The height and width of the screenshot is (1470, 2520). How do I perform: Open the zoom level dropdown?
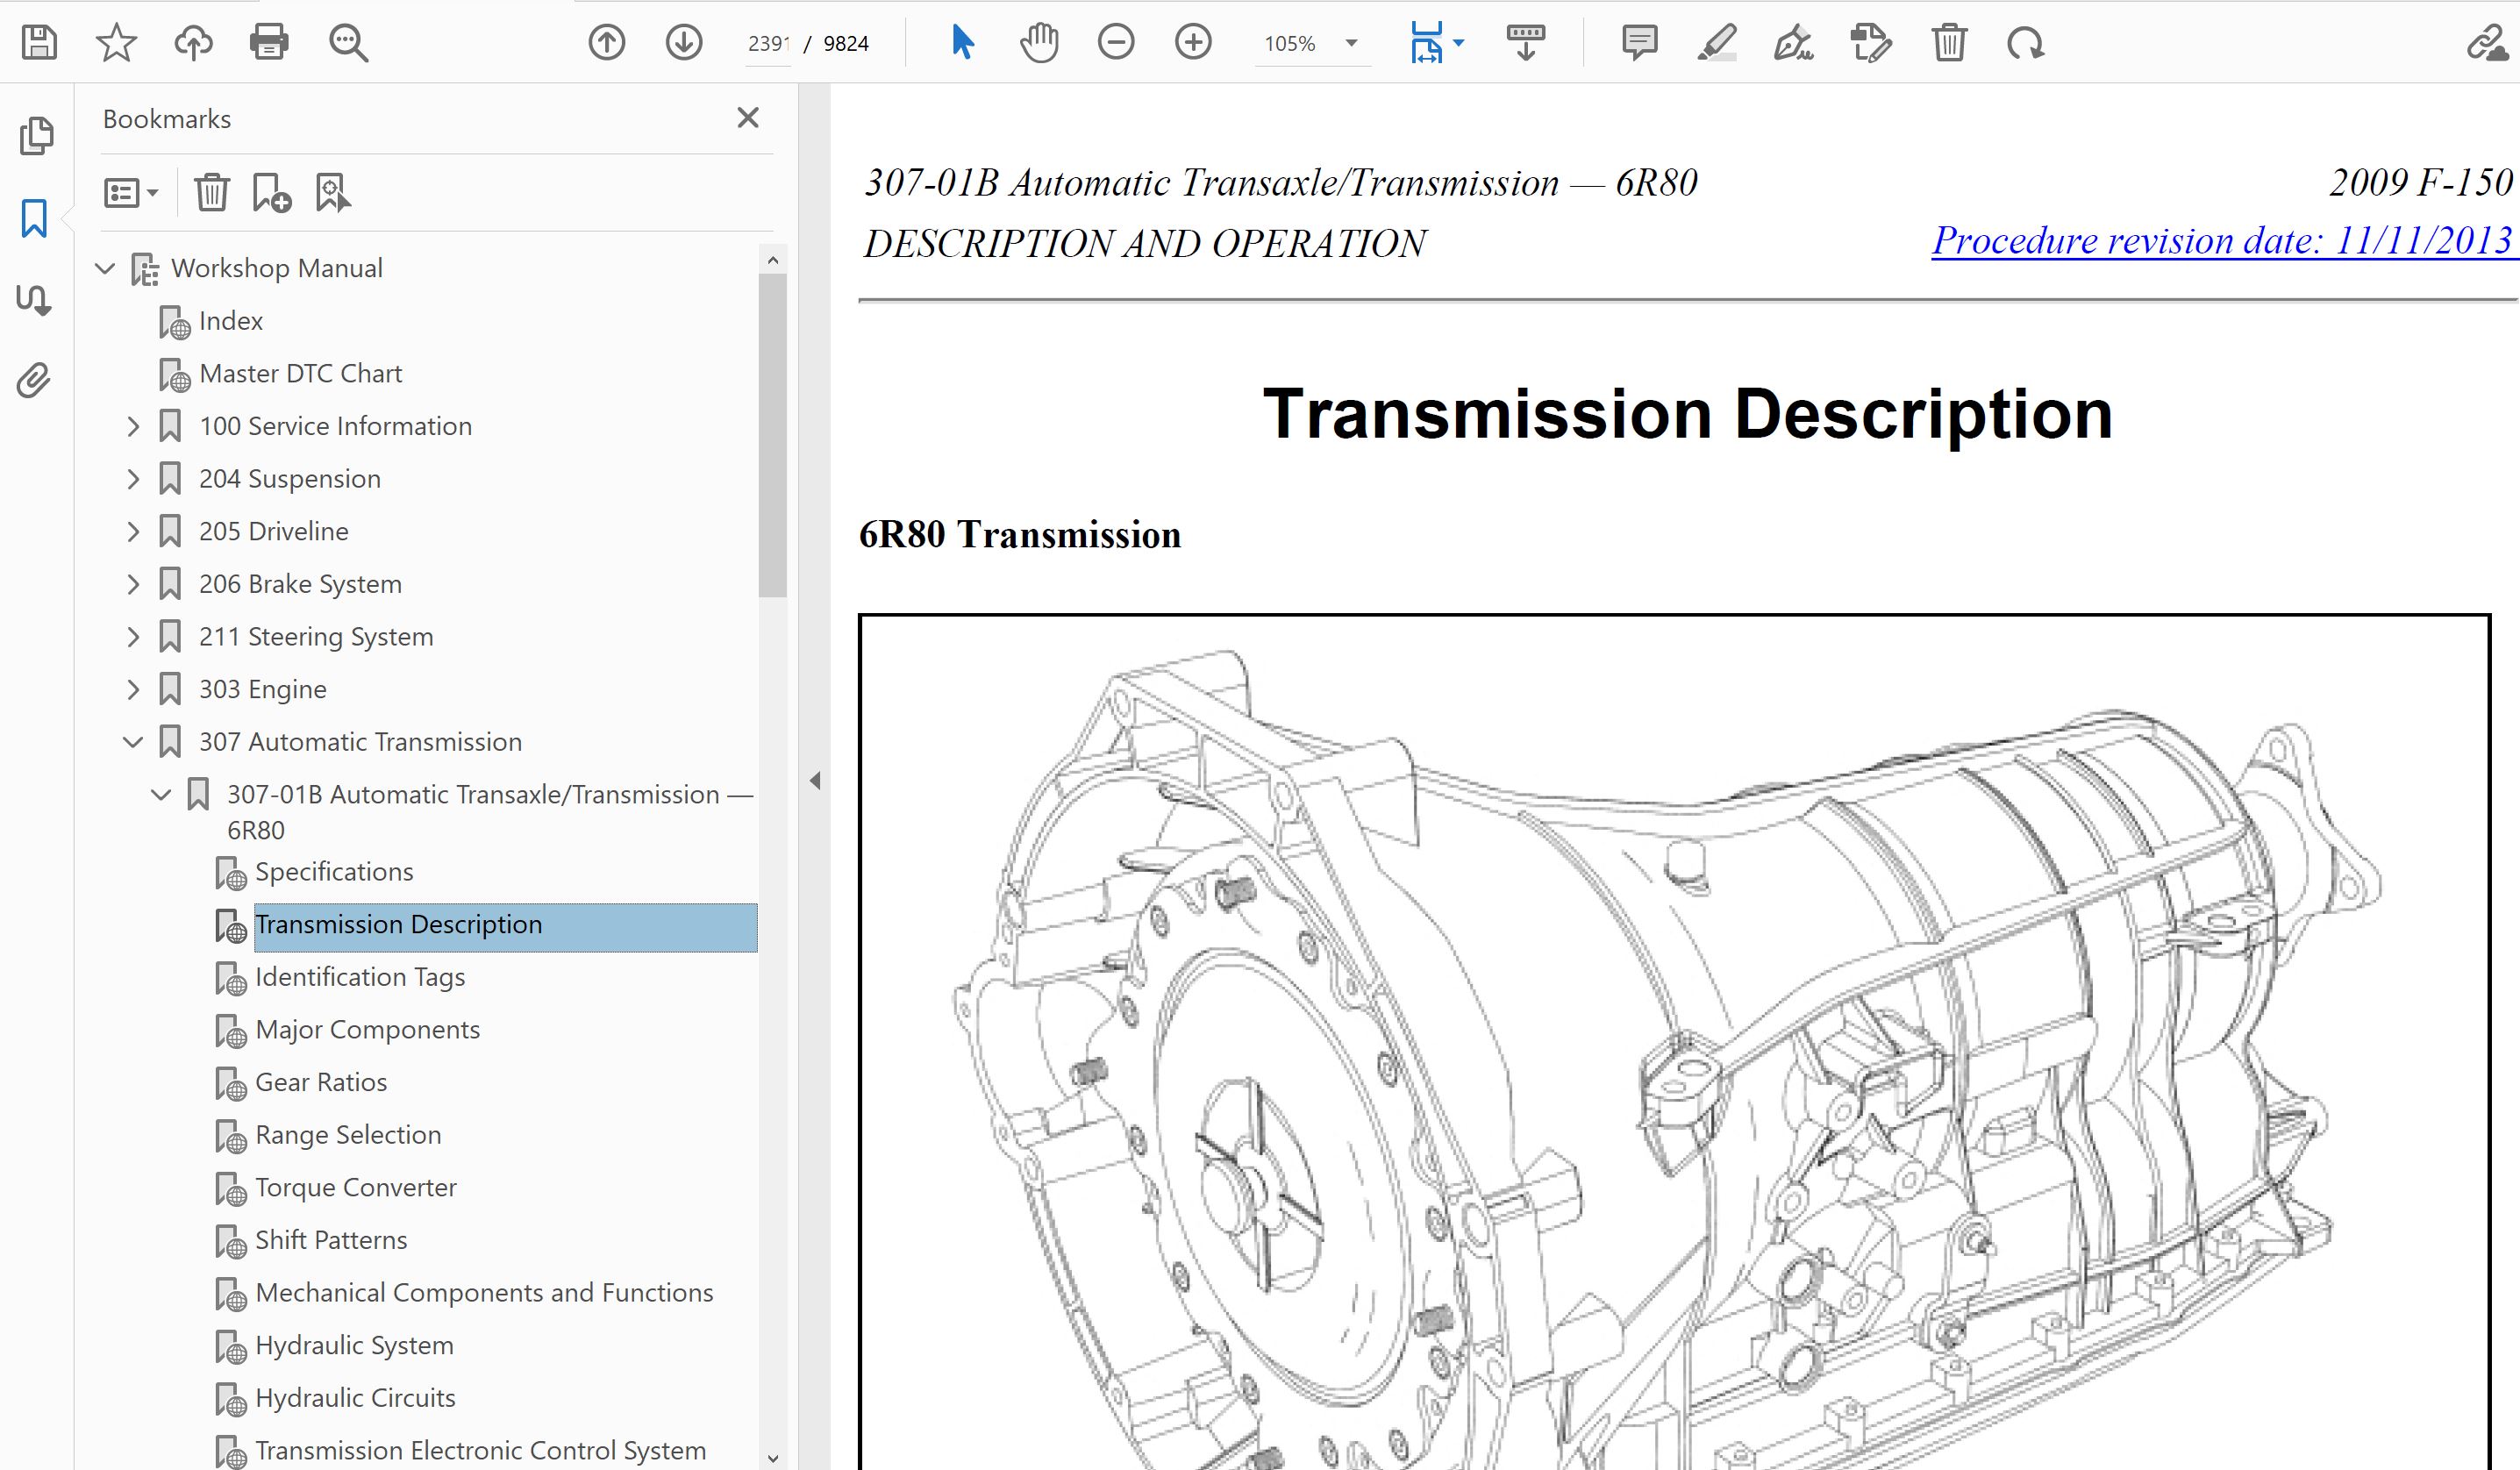[x=1351, y=43]
